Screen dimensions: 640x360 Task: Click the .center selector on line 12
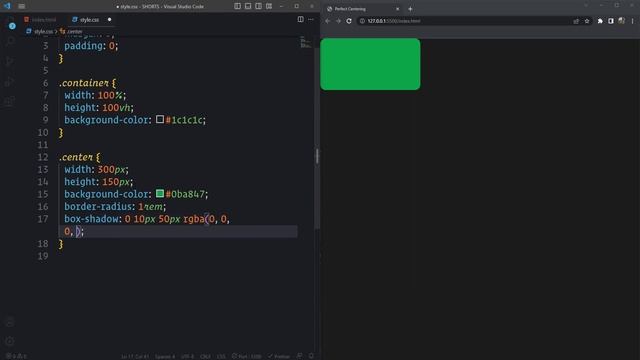pos(76,157)
